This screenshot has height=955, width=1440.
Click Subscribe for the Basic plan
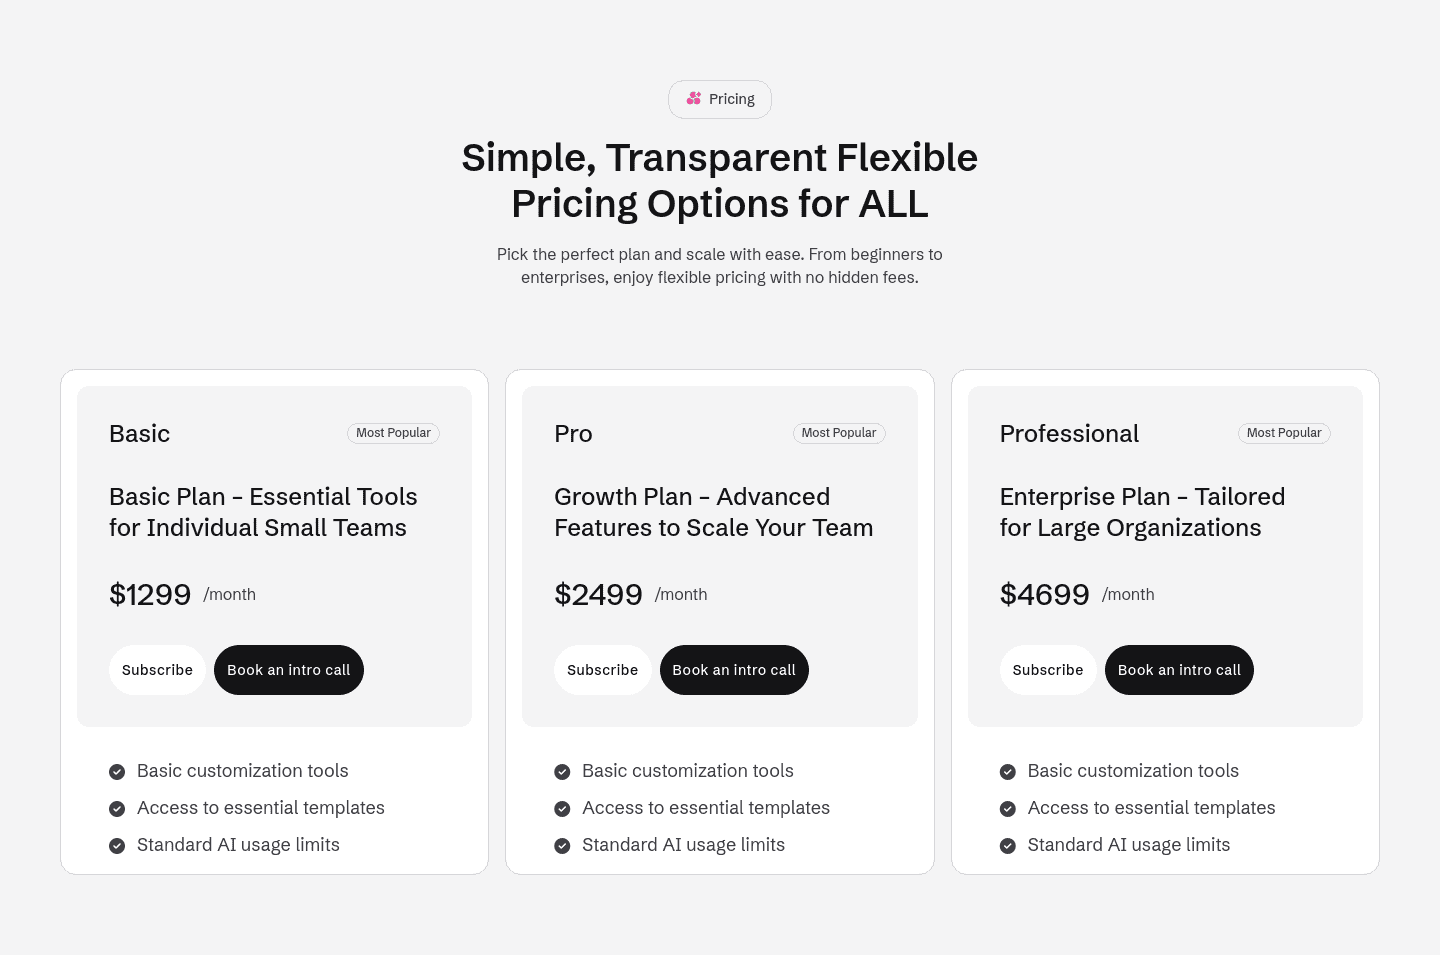[157, 670]
